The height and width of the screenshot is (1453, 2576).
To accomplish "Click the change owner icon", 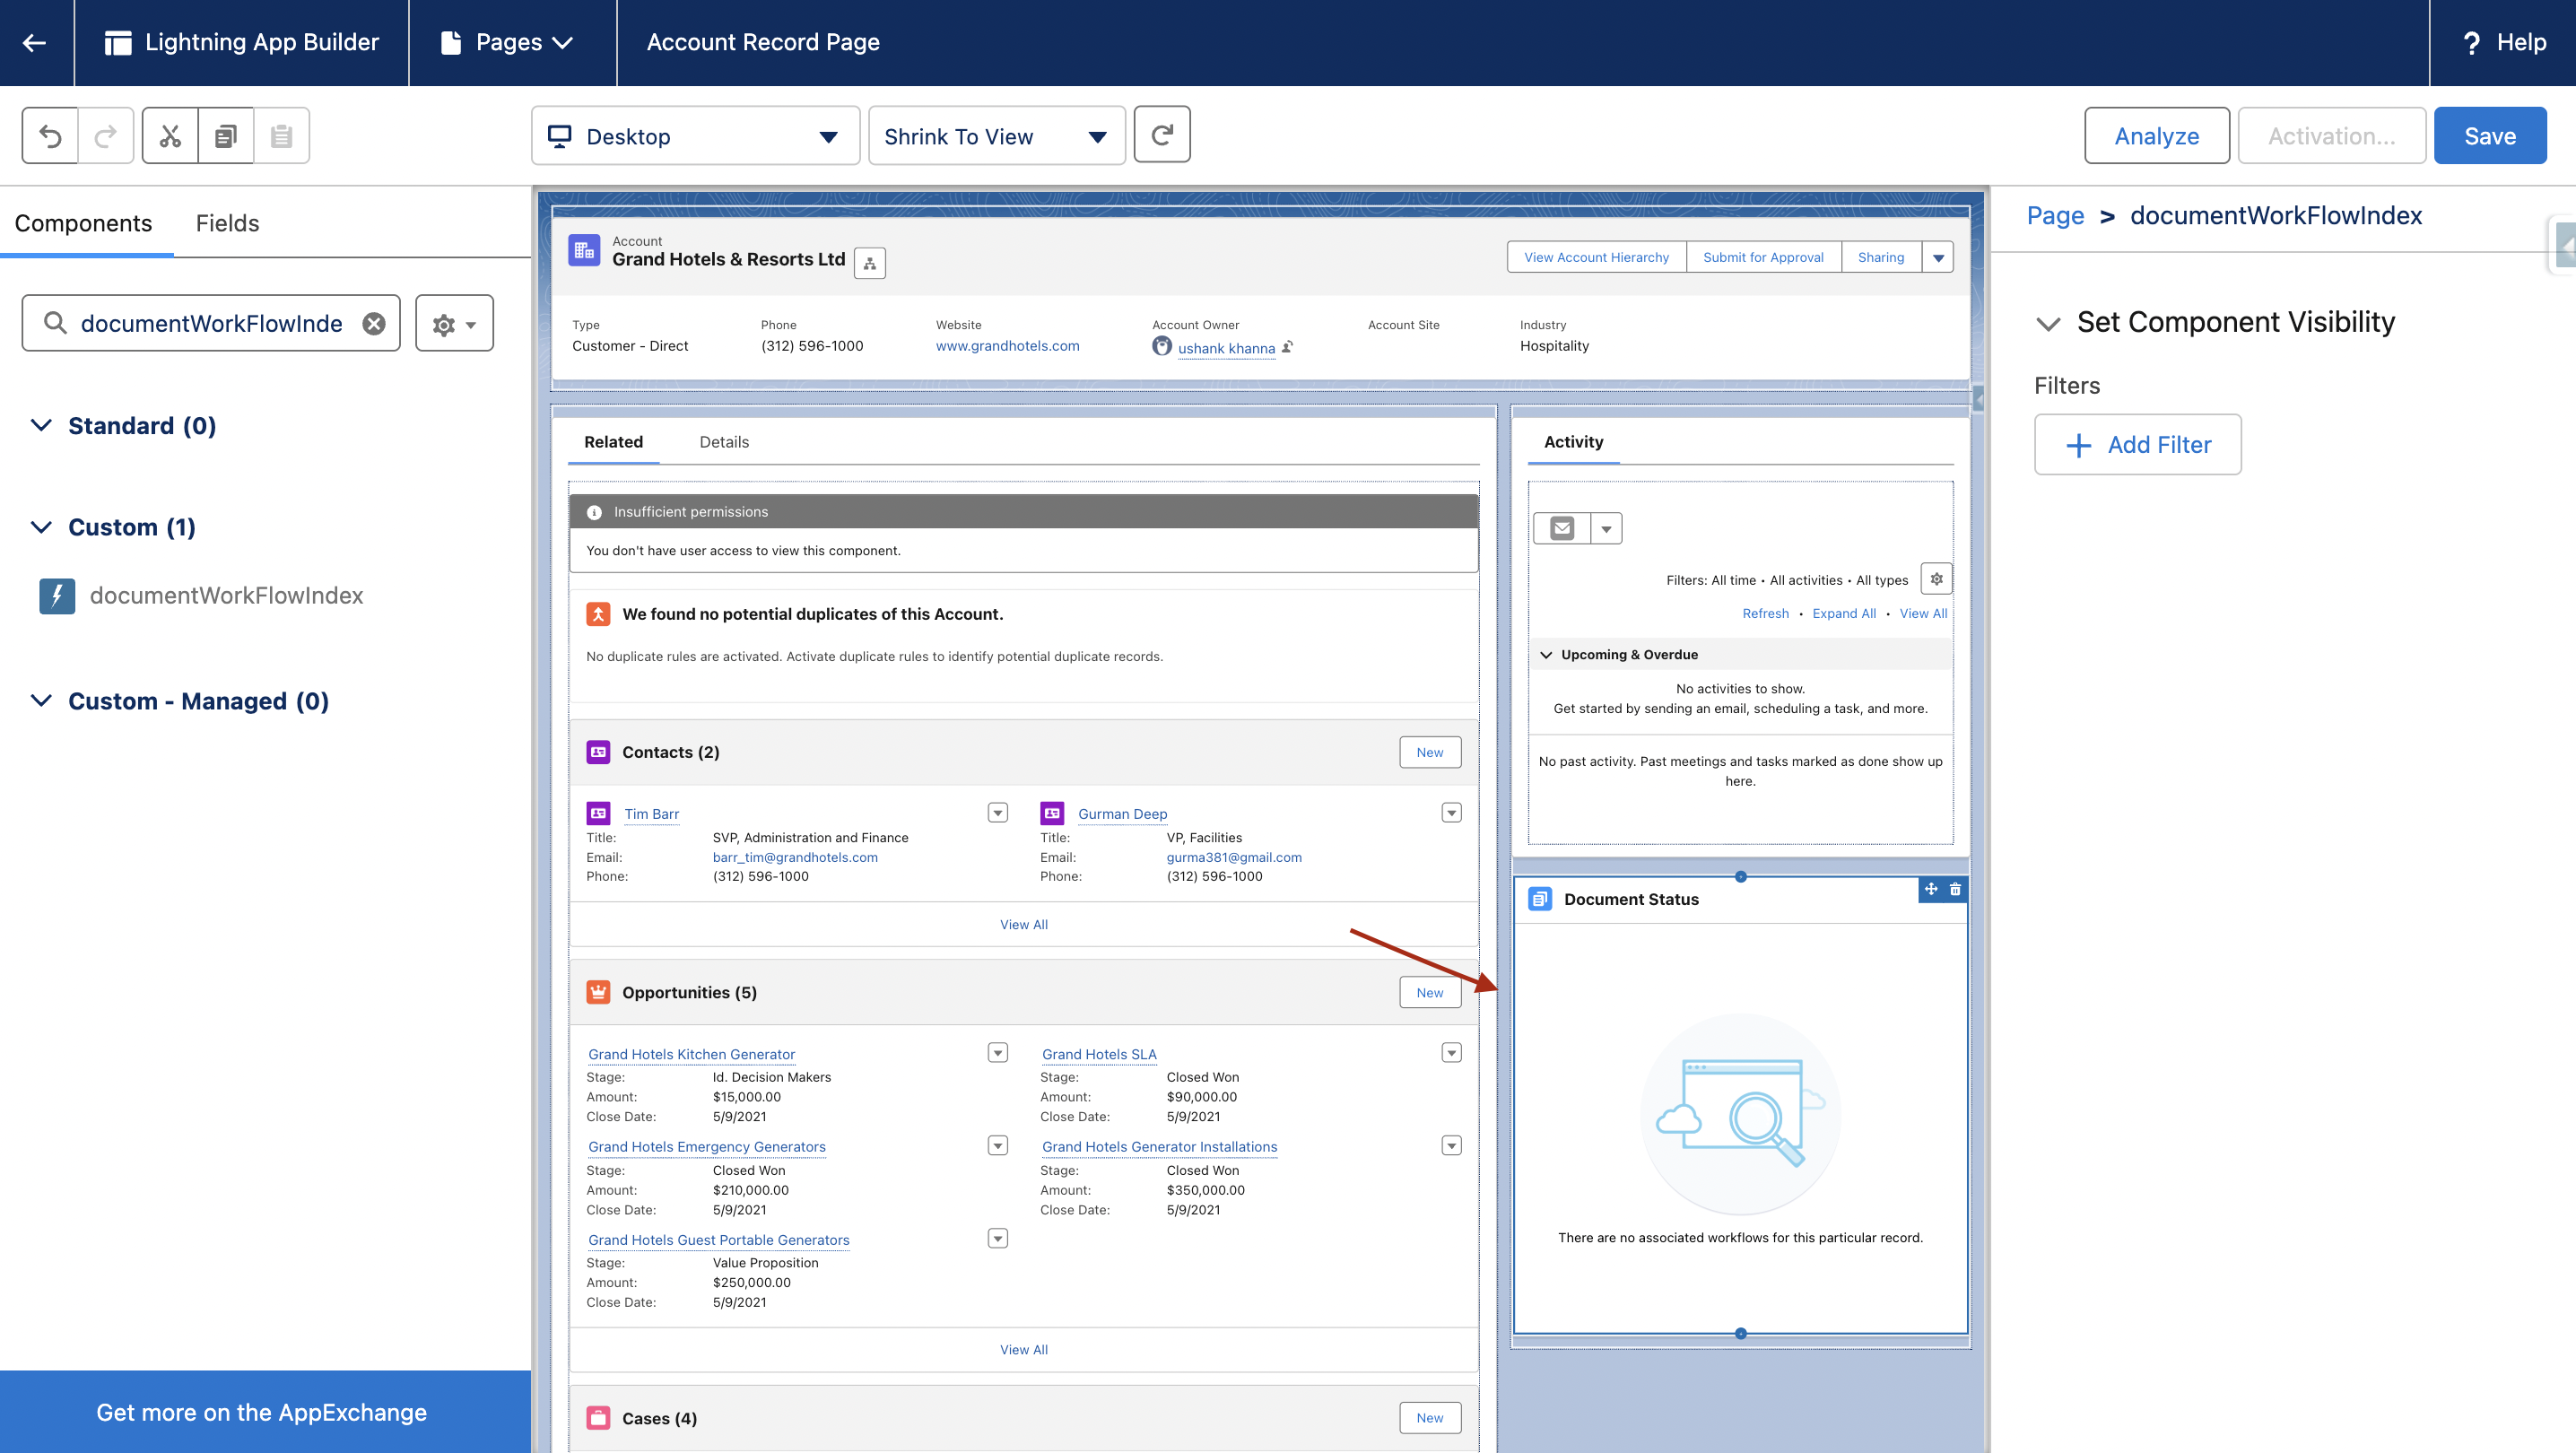I will click(1288, 347).
